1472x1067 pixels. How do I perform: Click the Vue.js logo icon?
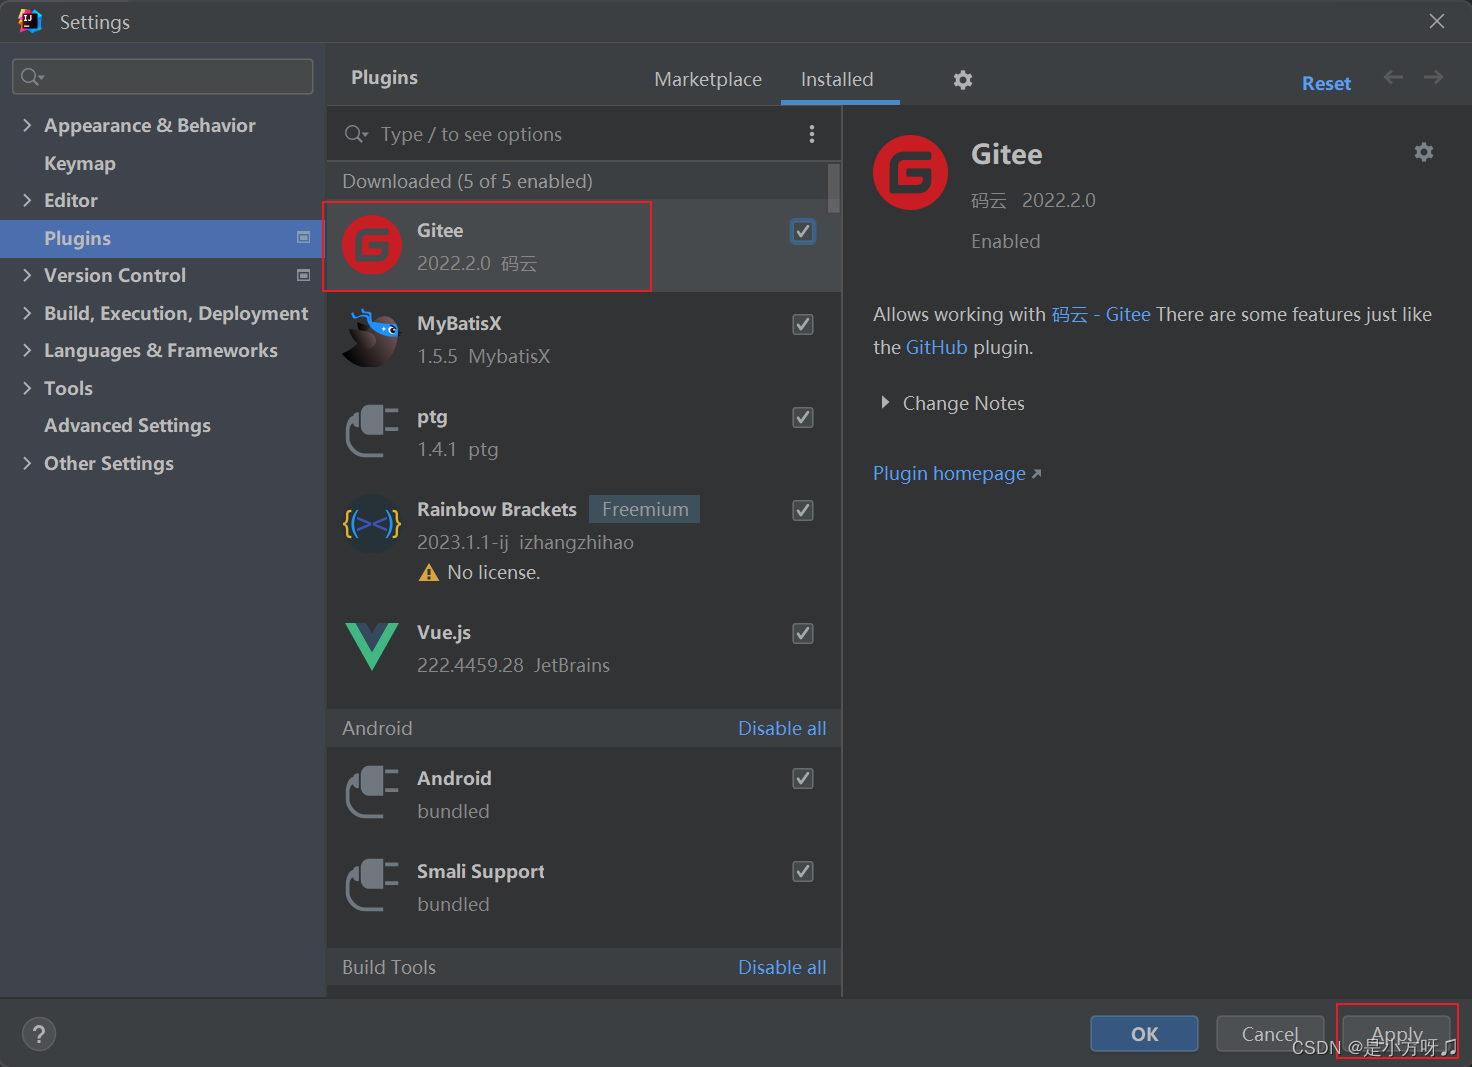(372, 646)
